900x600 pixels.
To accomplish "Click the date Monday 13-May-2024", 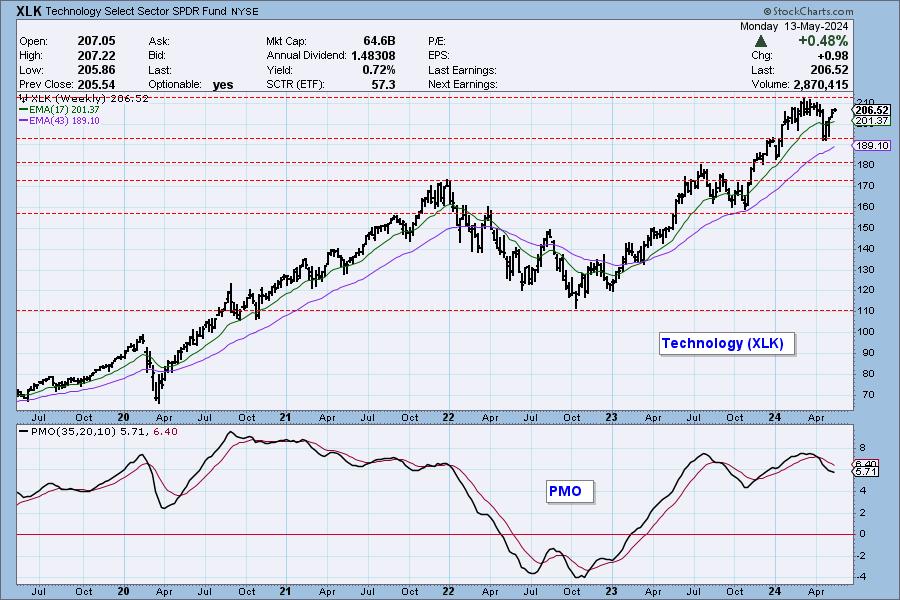I will coord(794,26).
